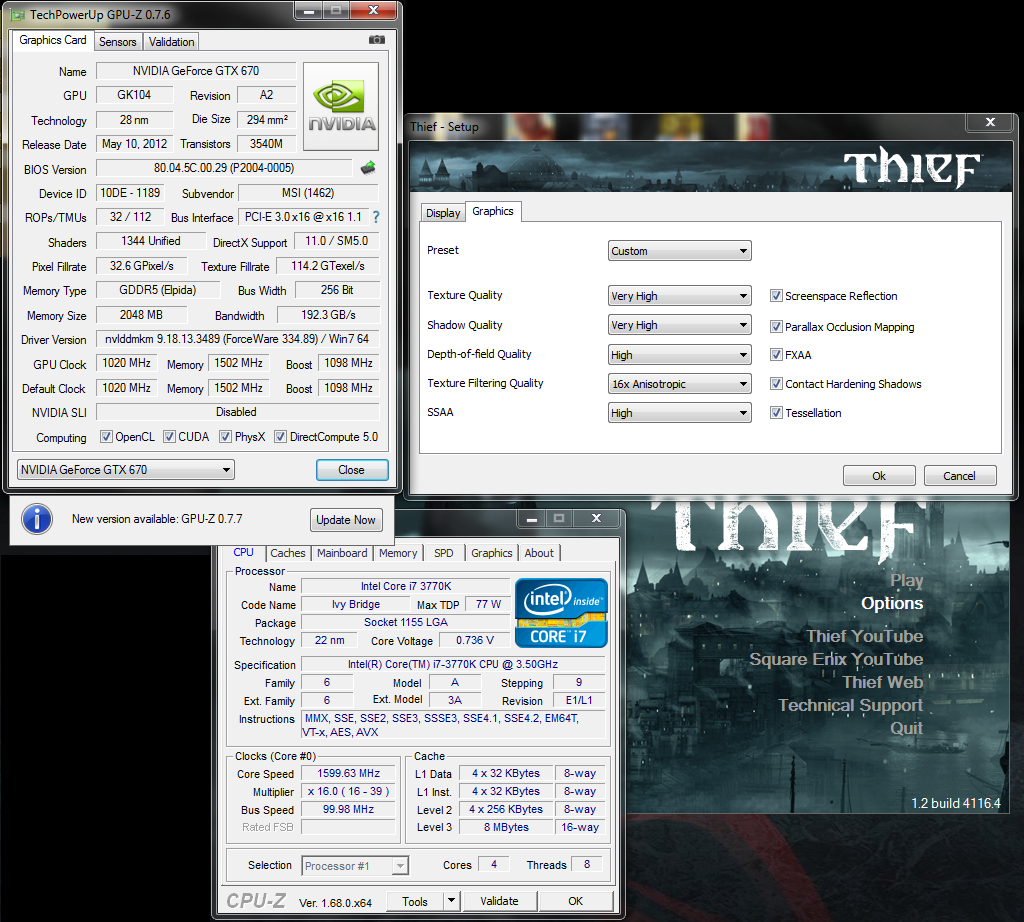Viewport: 1024px width, 922px height.
Task: Click the Tools button in CPU-Z
Action: pyautogui.click(x=415, y=901)
